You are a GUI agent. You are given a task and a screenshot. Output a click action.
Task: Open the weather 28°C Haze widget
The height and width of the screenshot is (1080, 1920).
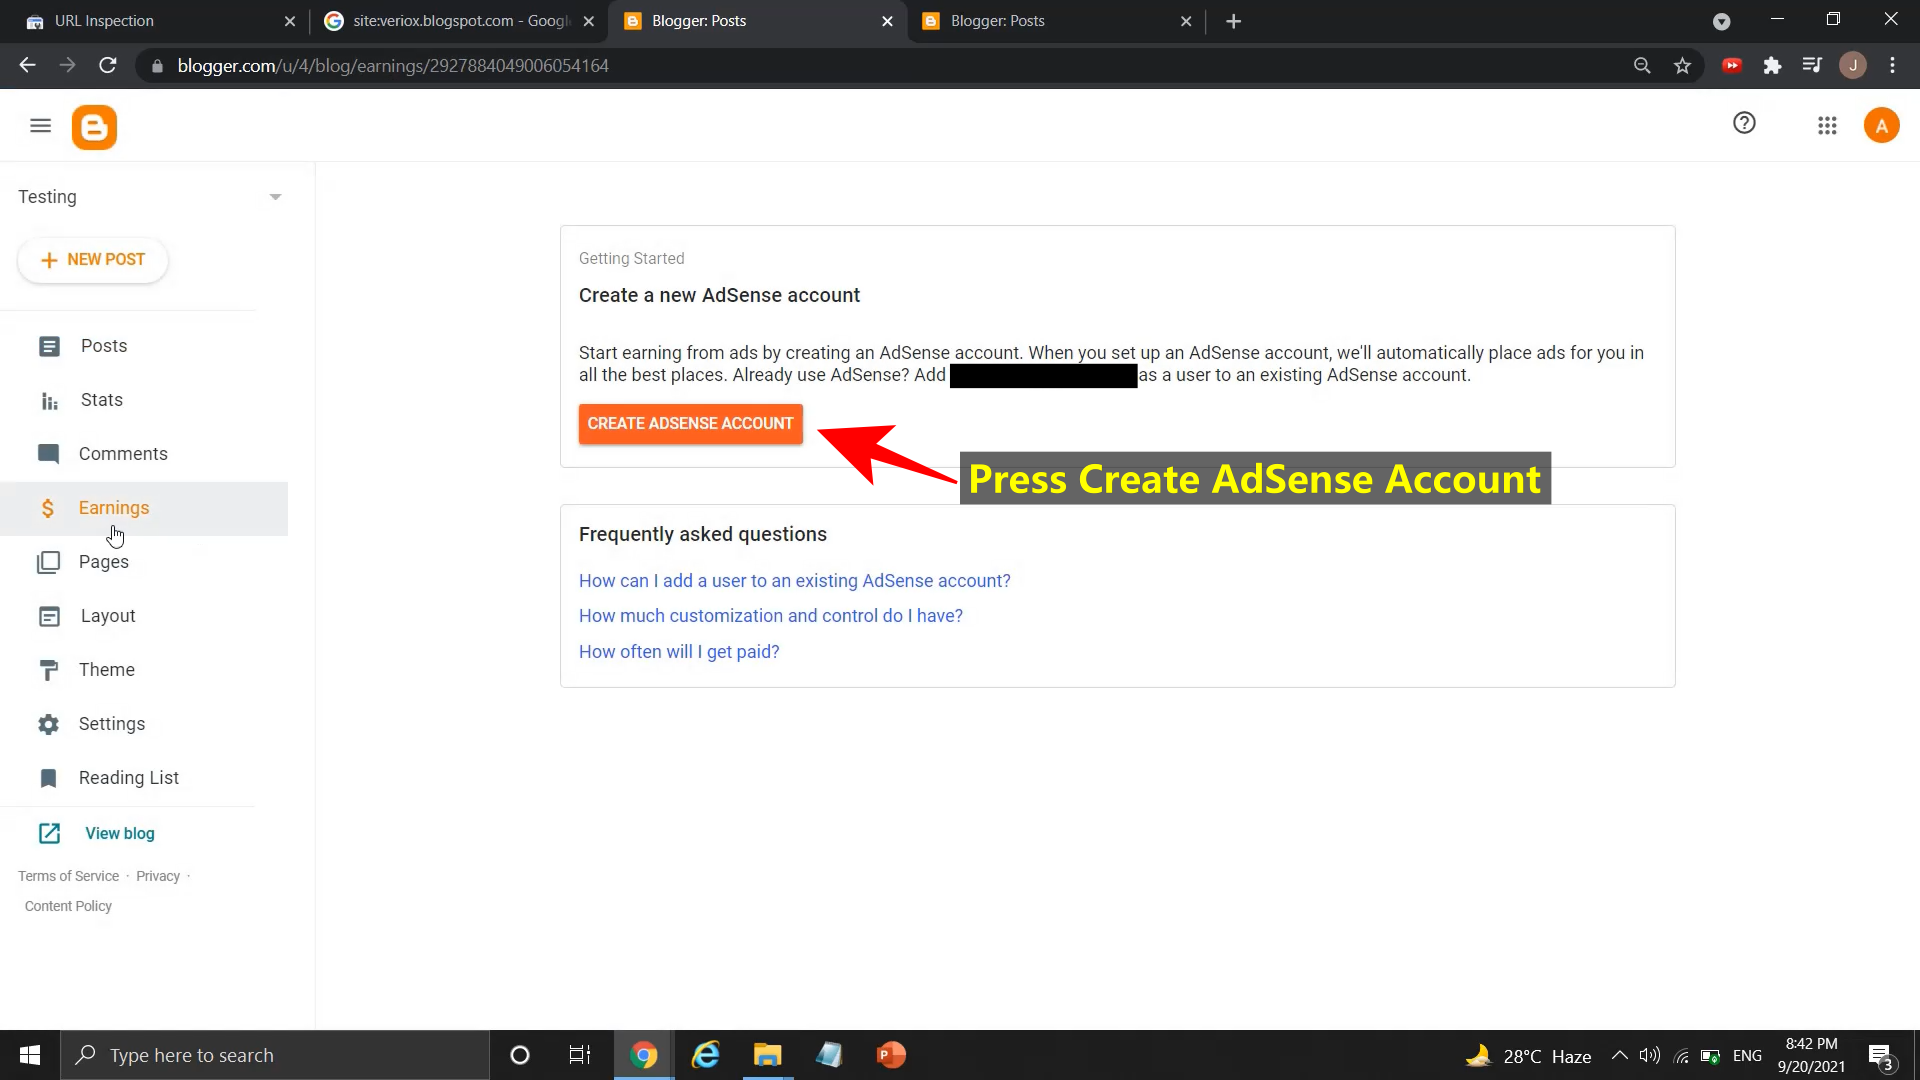[x=1528, y=1056]
